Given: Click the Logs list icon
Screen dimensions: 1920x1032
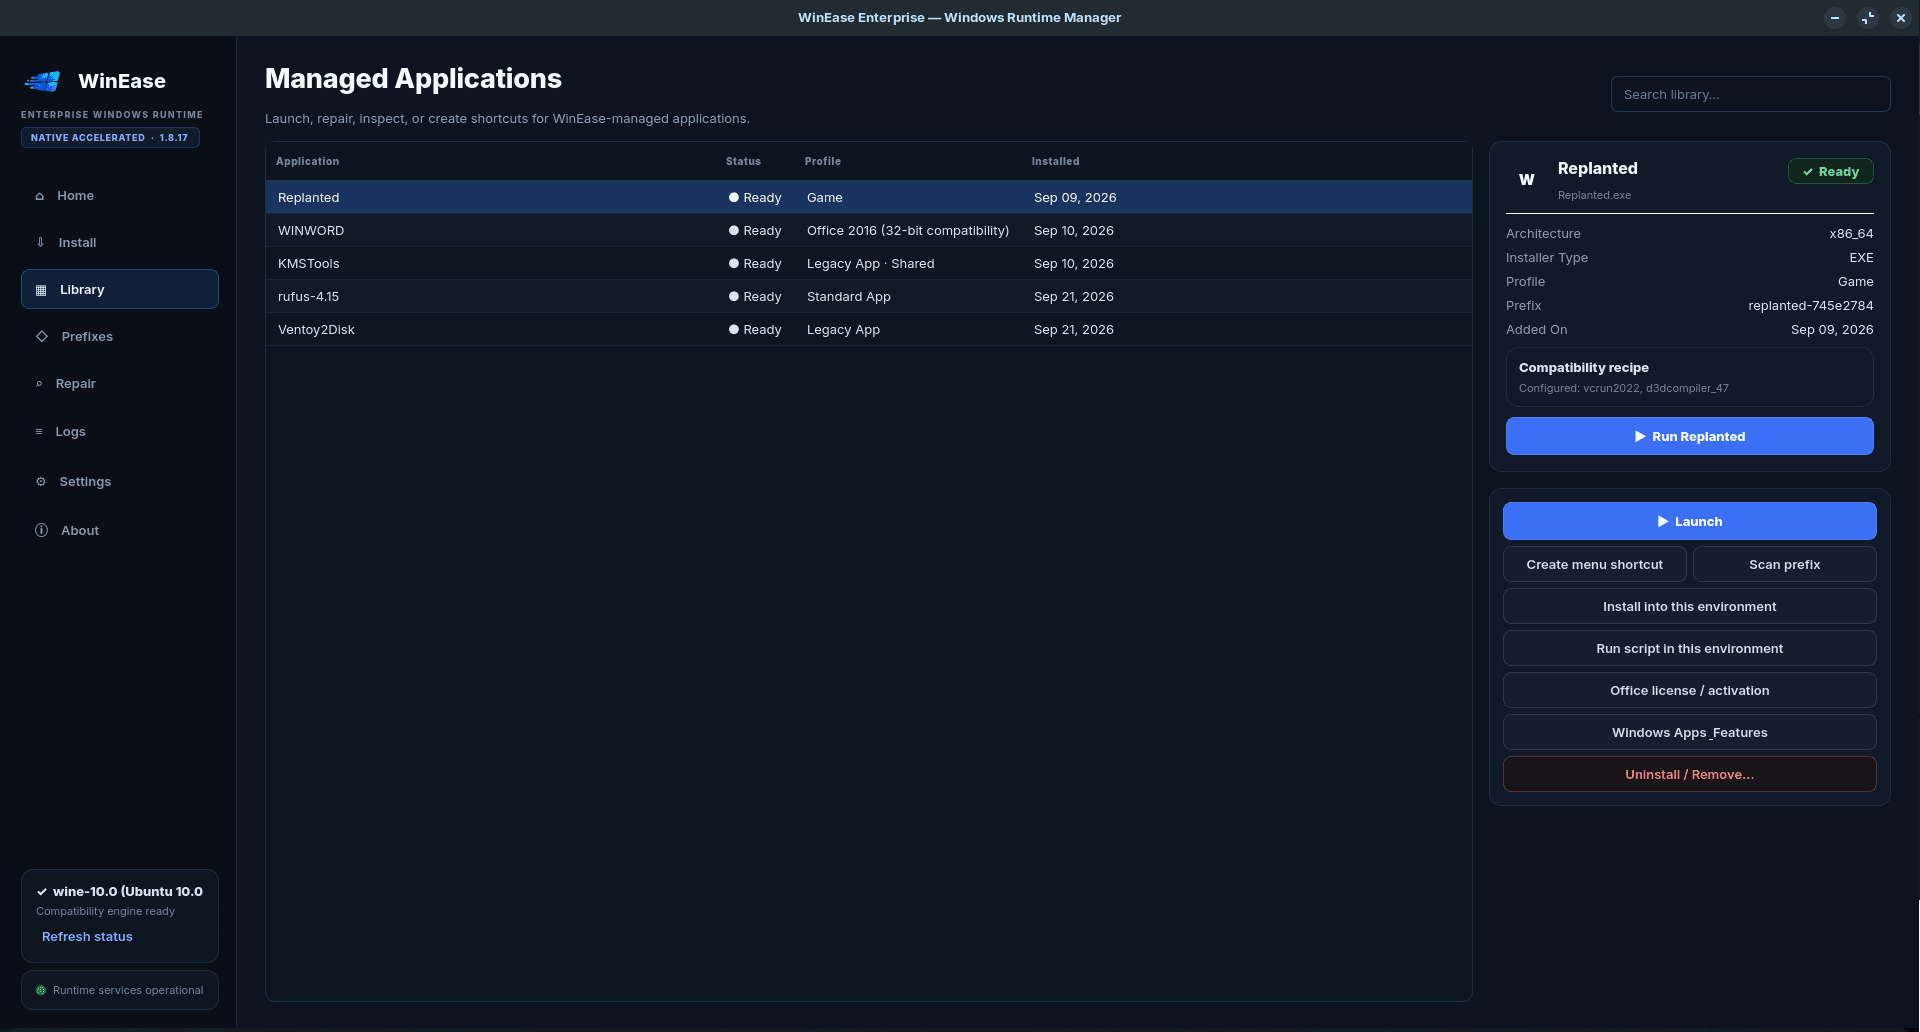Looking at the screenshot, I should [x=39, y=432].
